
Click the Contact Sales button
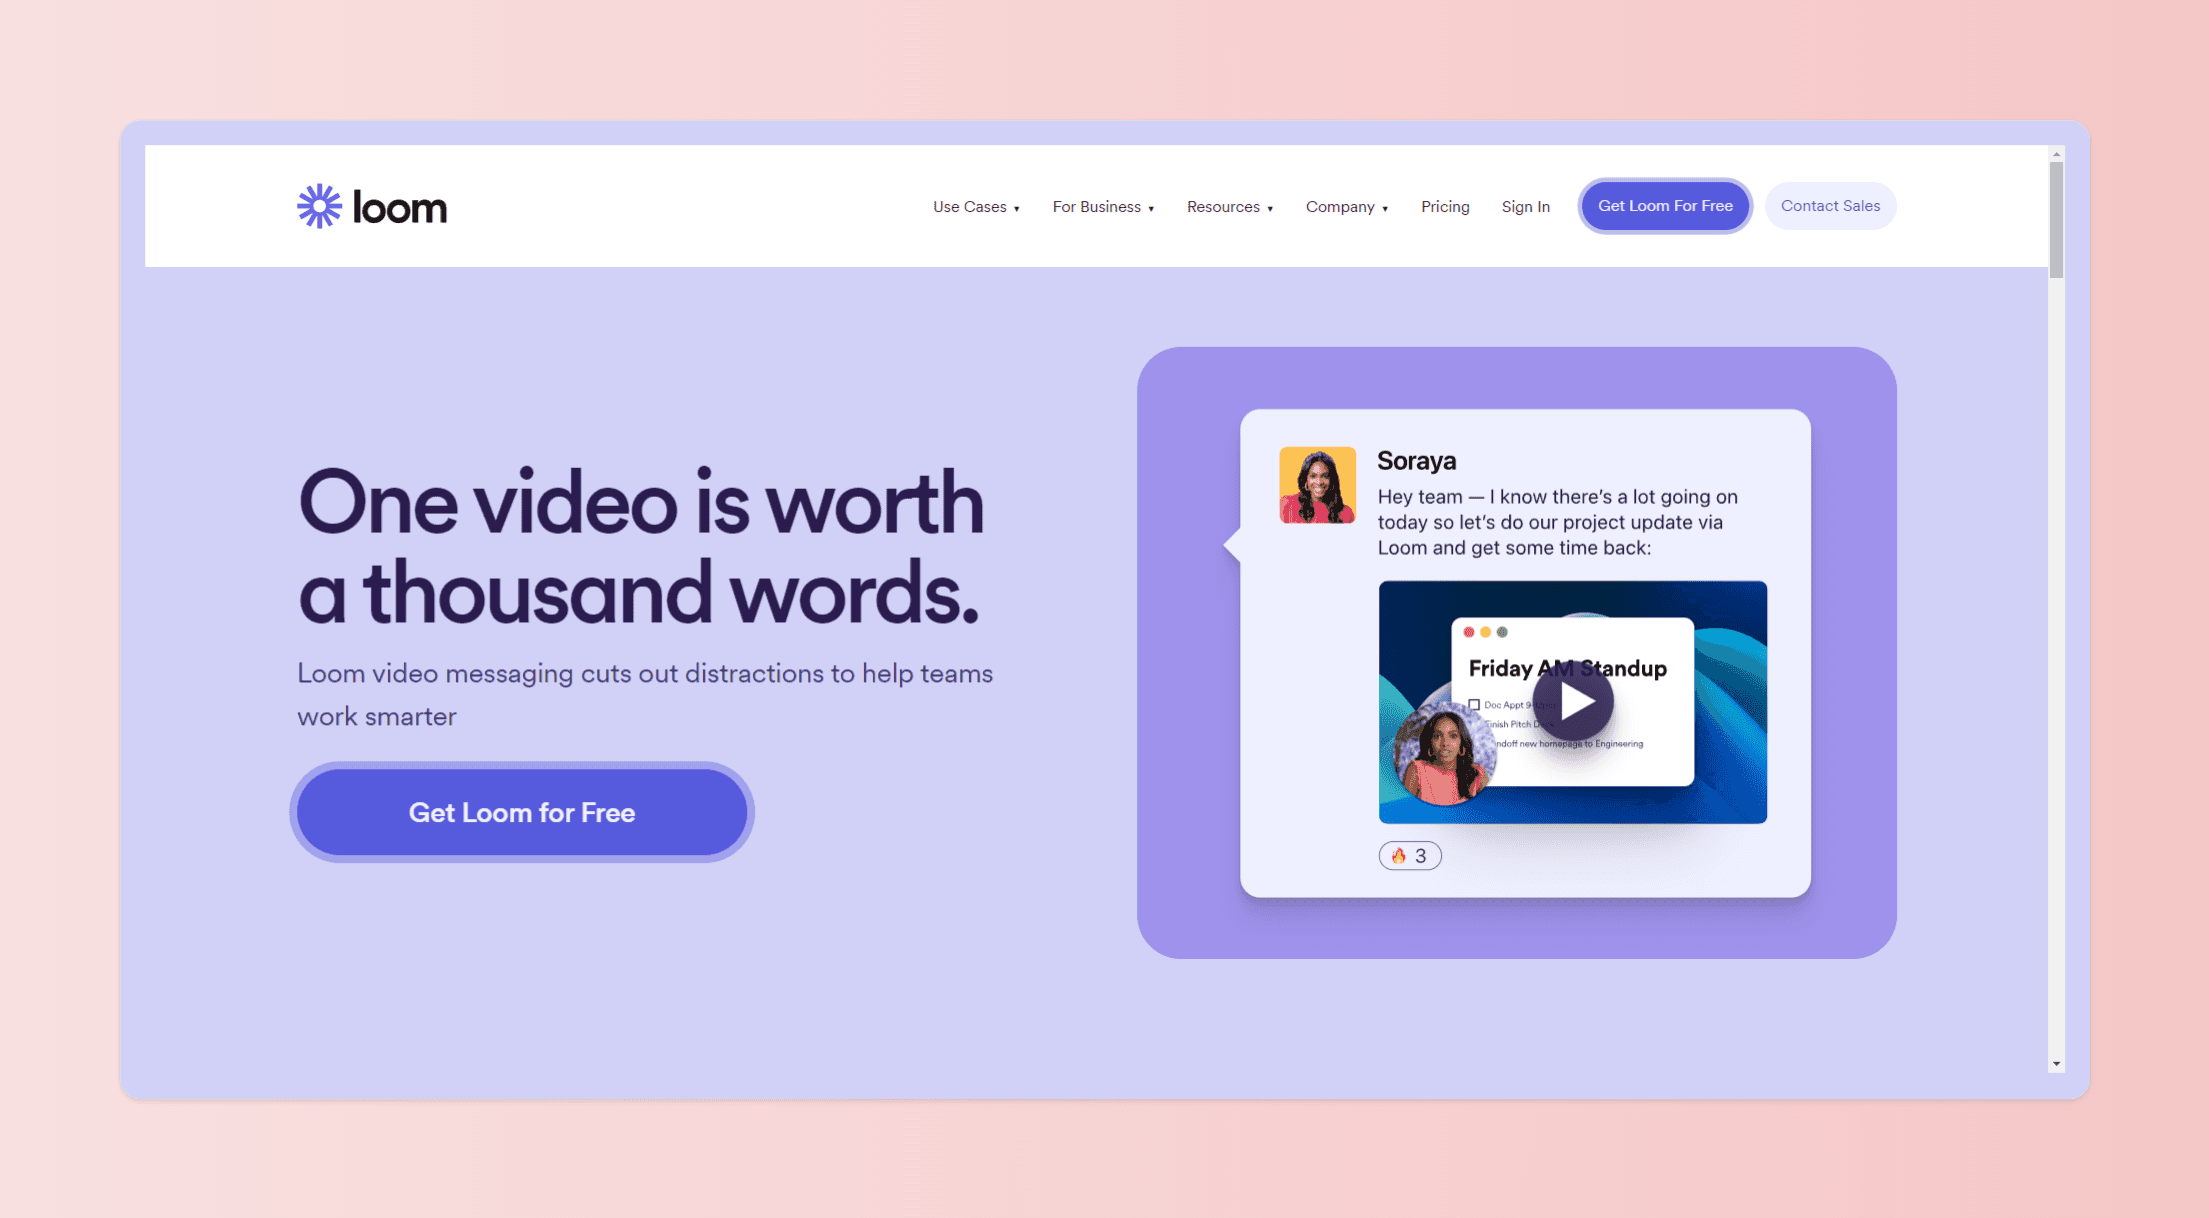pyautogui.click(x=1830, y=206)
